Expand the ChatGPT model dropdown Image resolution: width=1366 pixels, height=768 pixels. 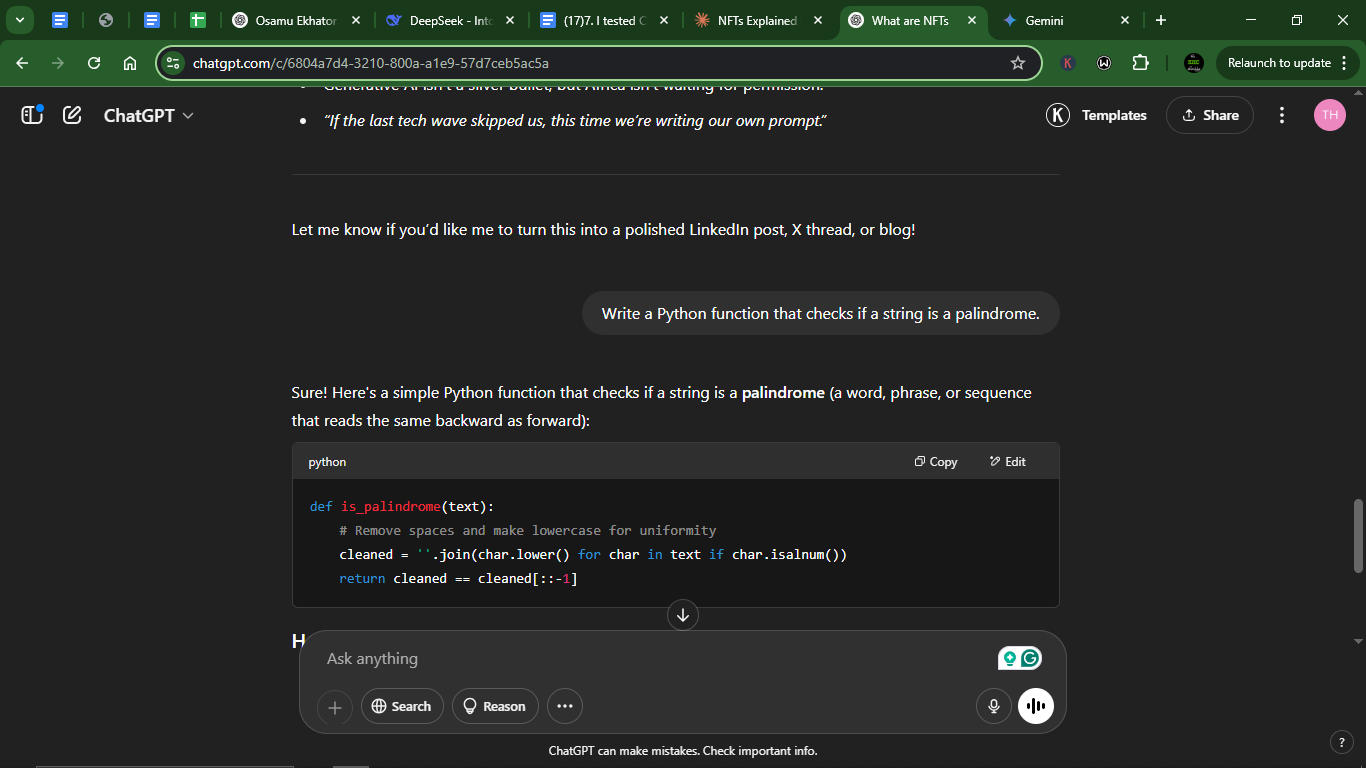[x=149, y=115]
